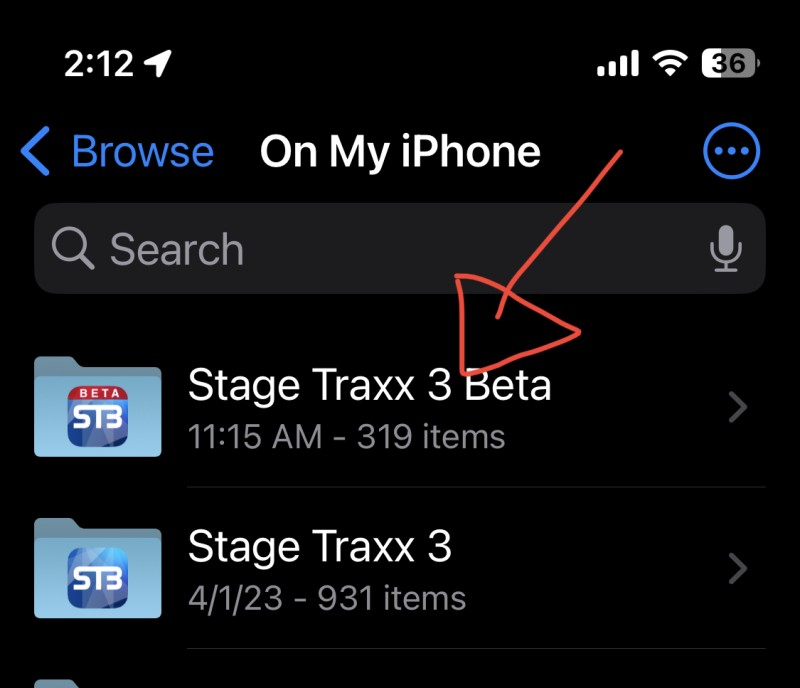Tap the Wi-Fi status icon
Screen dimensions: 800x688
pyautogui.click(x=670, y=63)
